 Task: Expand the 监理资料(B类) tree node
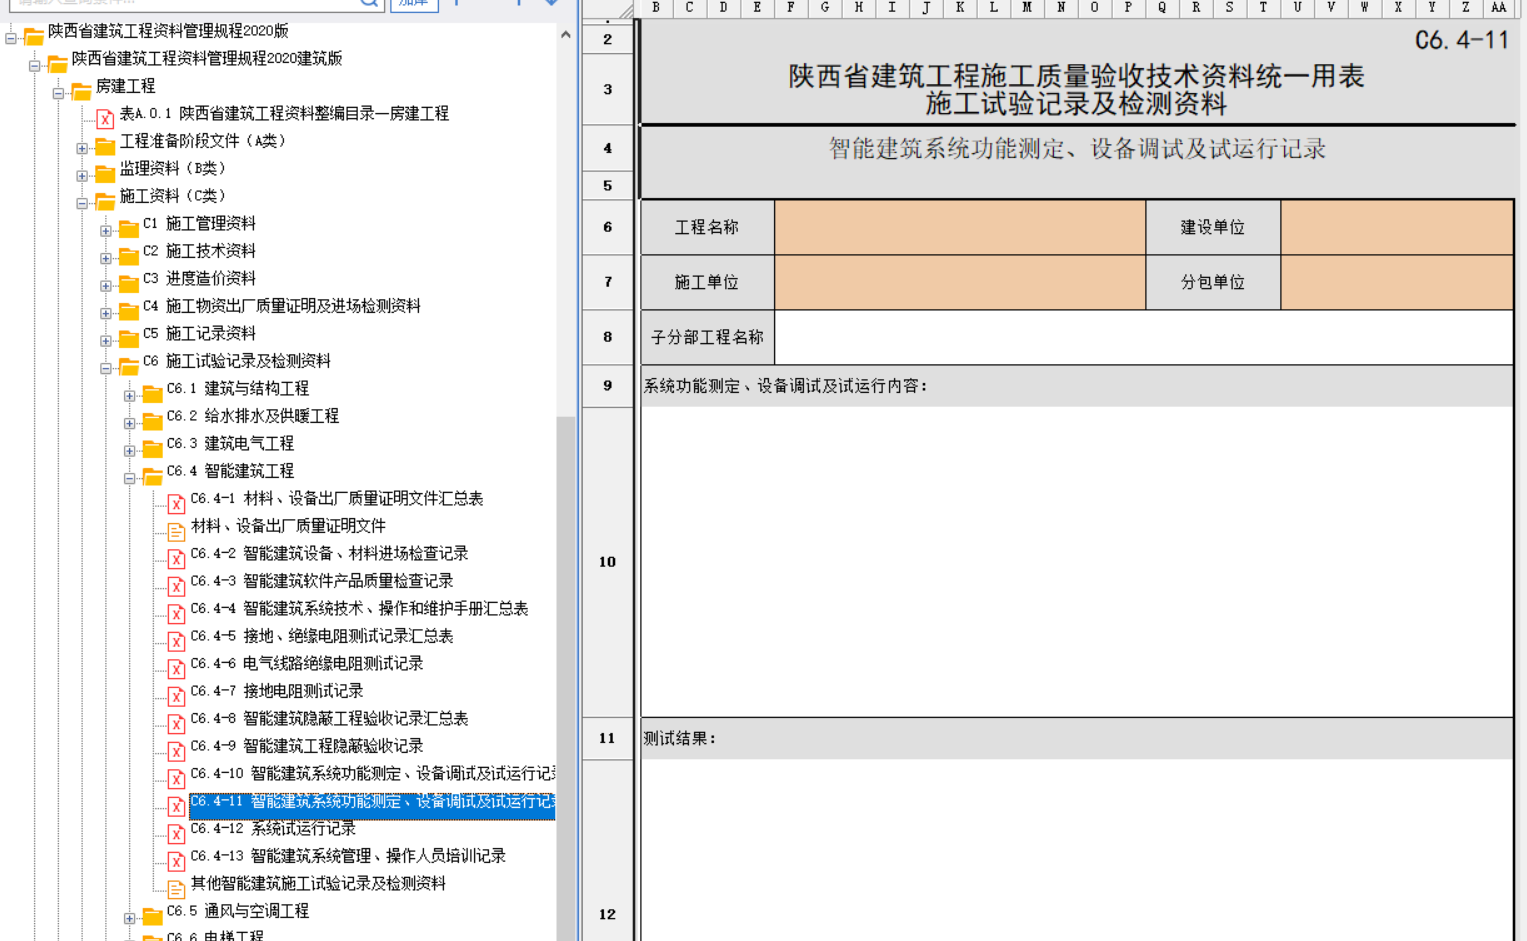tap(82, 176)
